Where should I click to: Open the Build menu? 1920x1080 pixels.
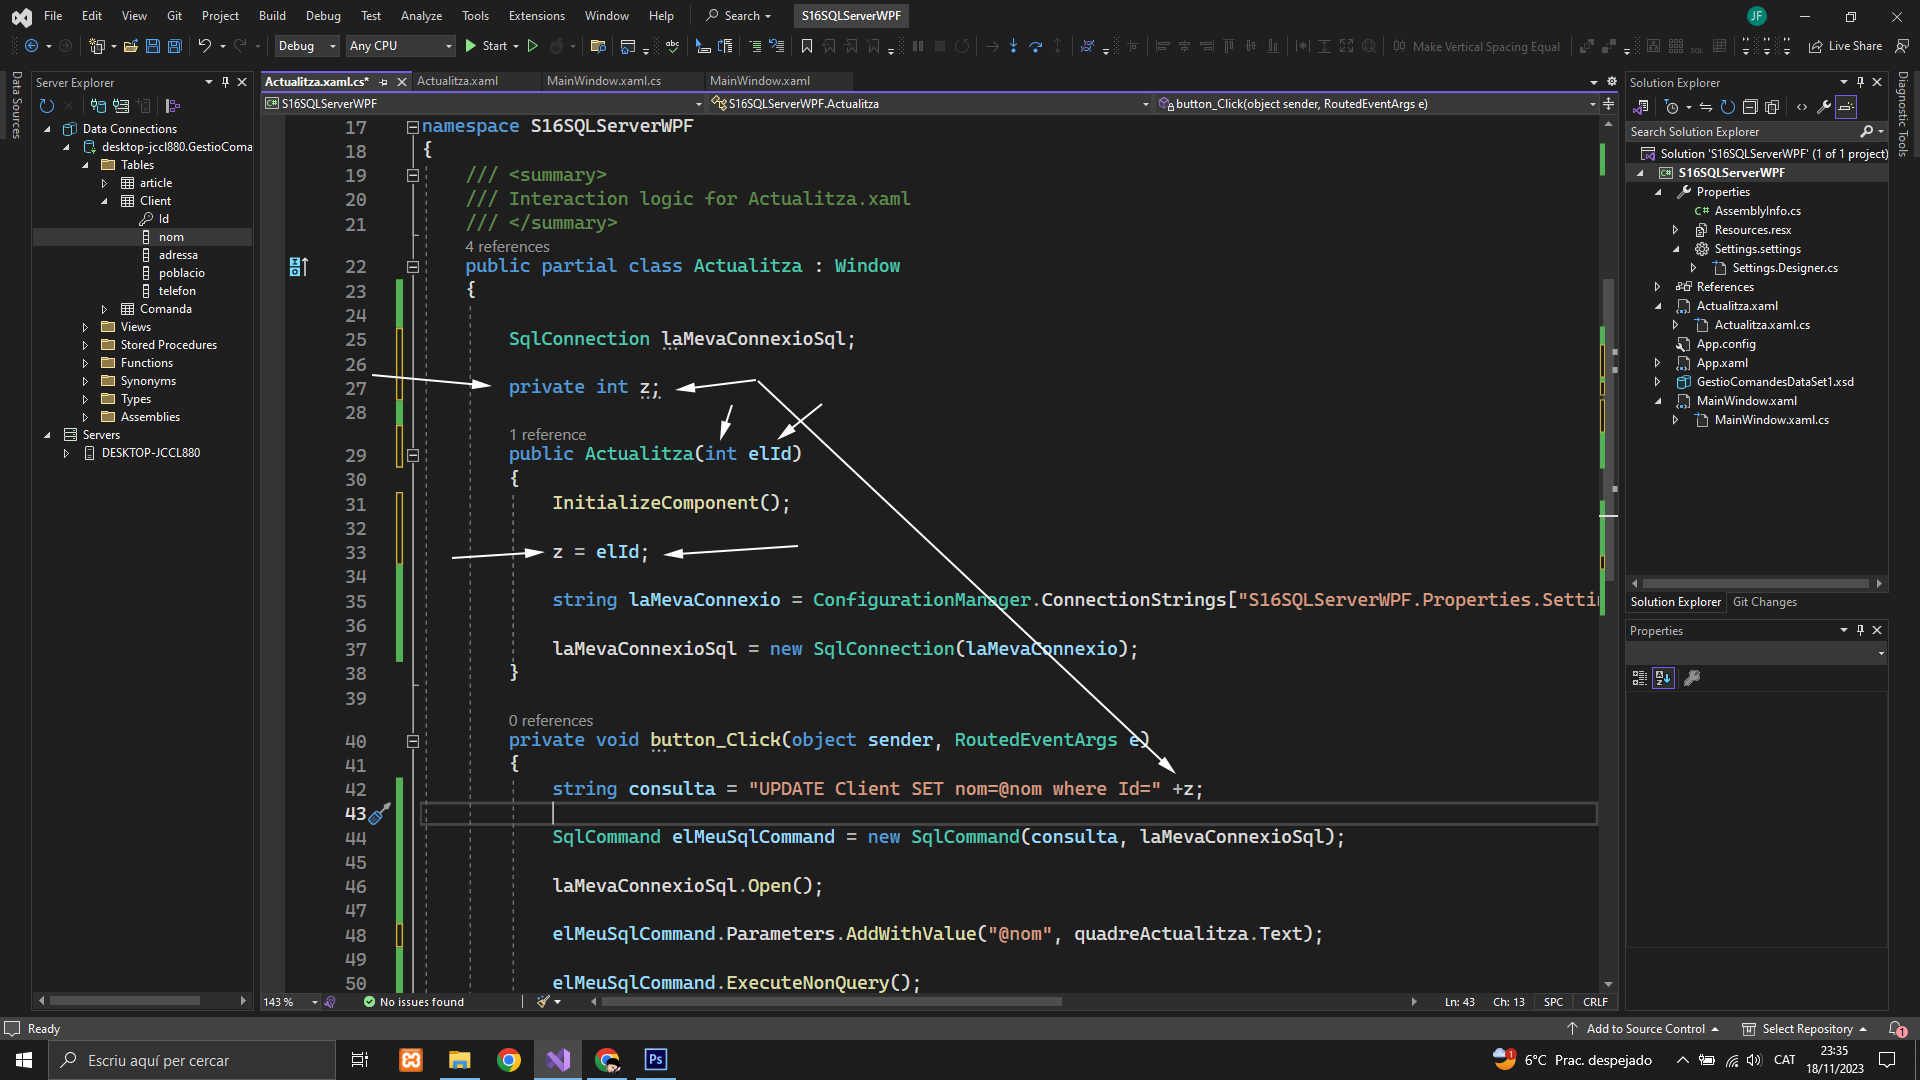271,15
